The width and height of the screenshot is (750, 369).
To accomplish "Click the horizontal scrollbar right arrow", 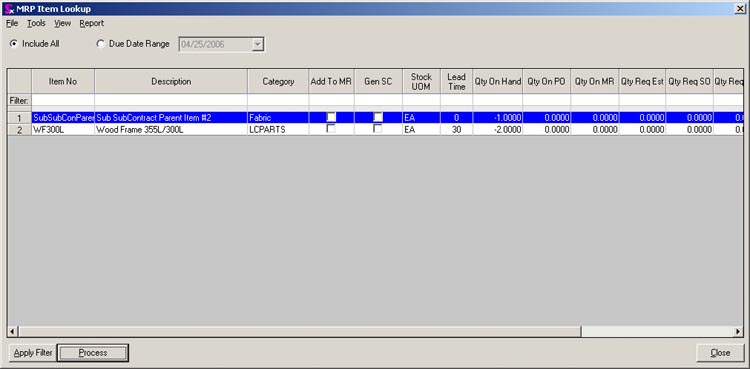I will pyautogui.click(x=738, y=331).
